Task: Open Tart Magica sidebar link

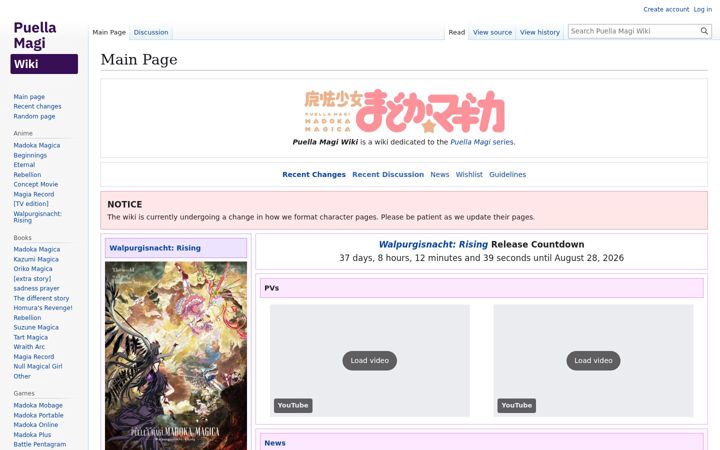Action: 30,338
